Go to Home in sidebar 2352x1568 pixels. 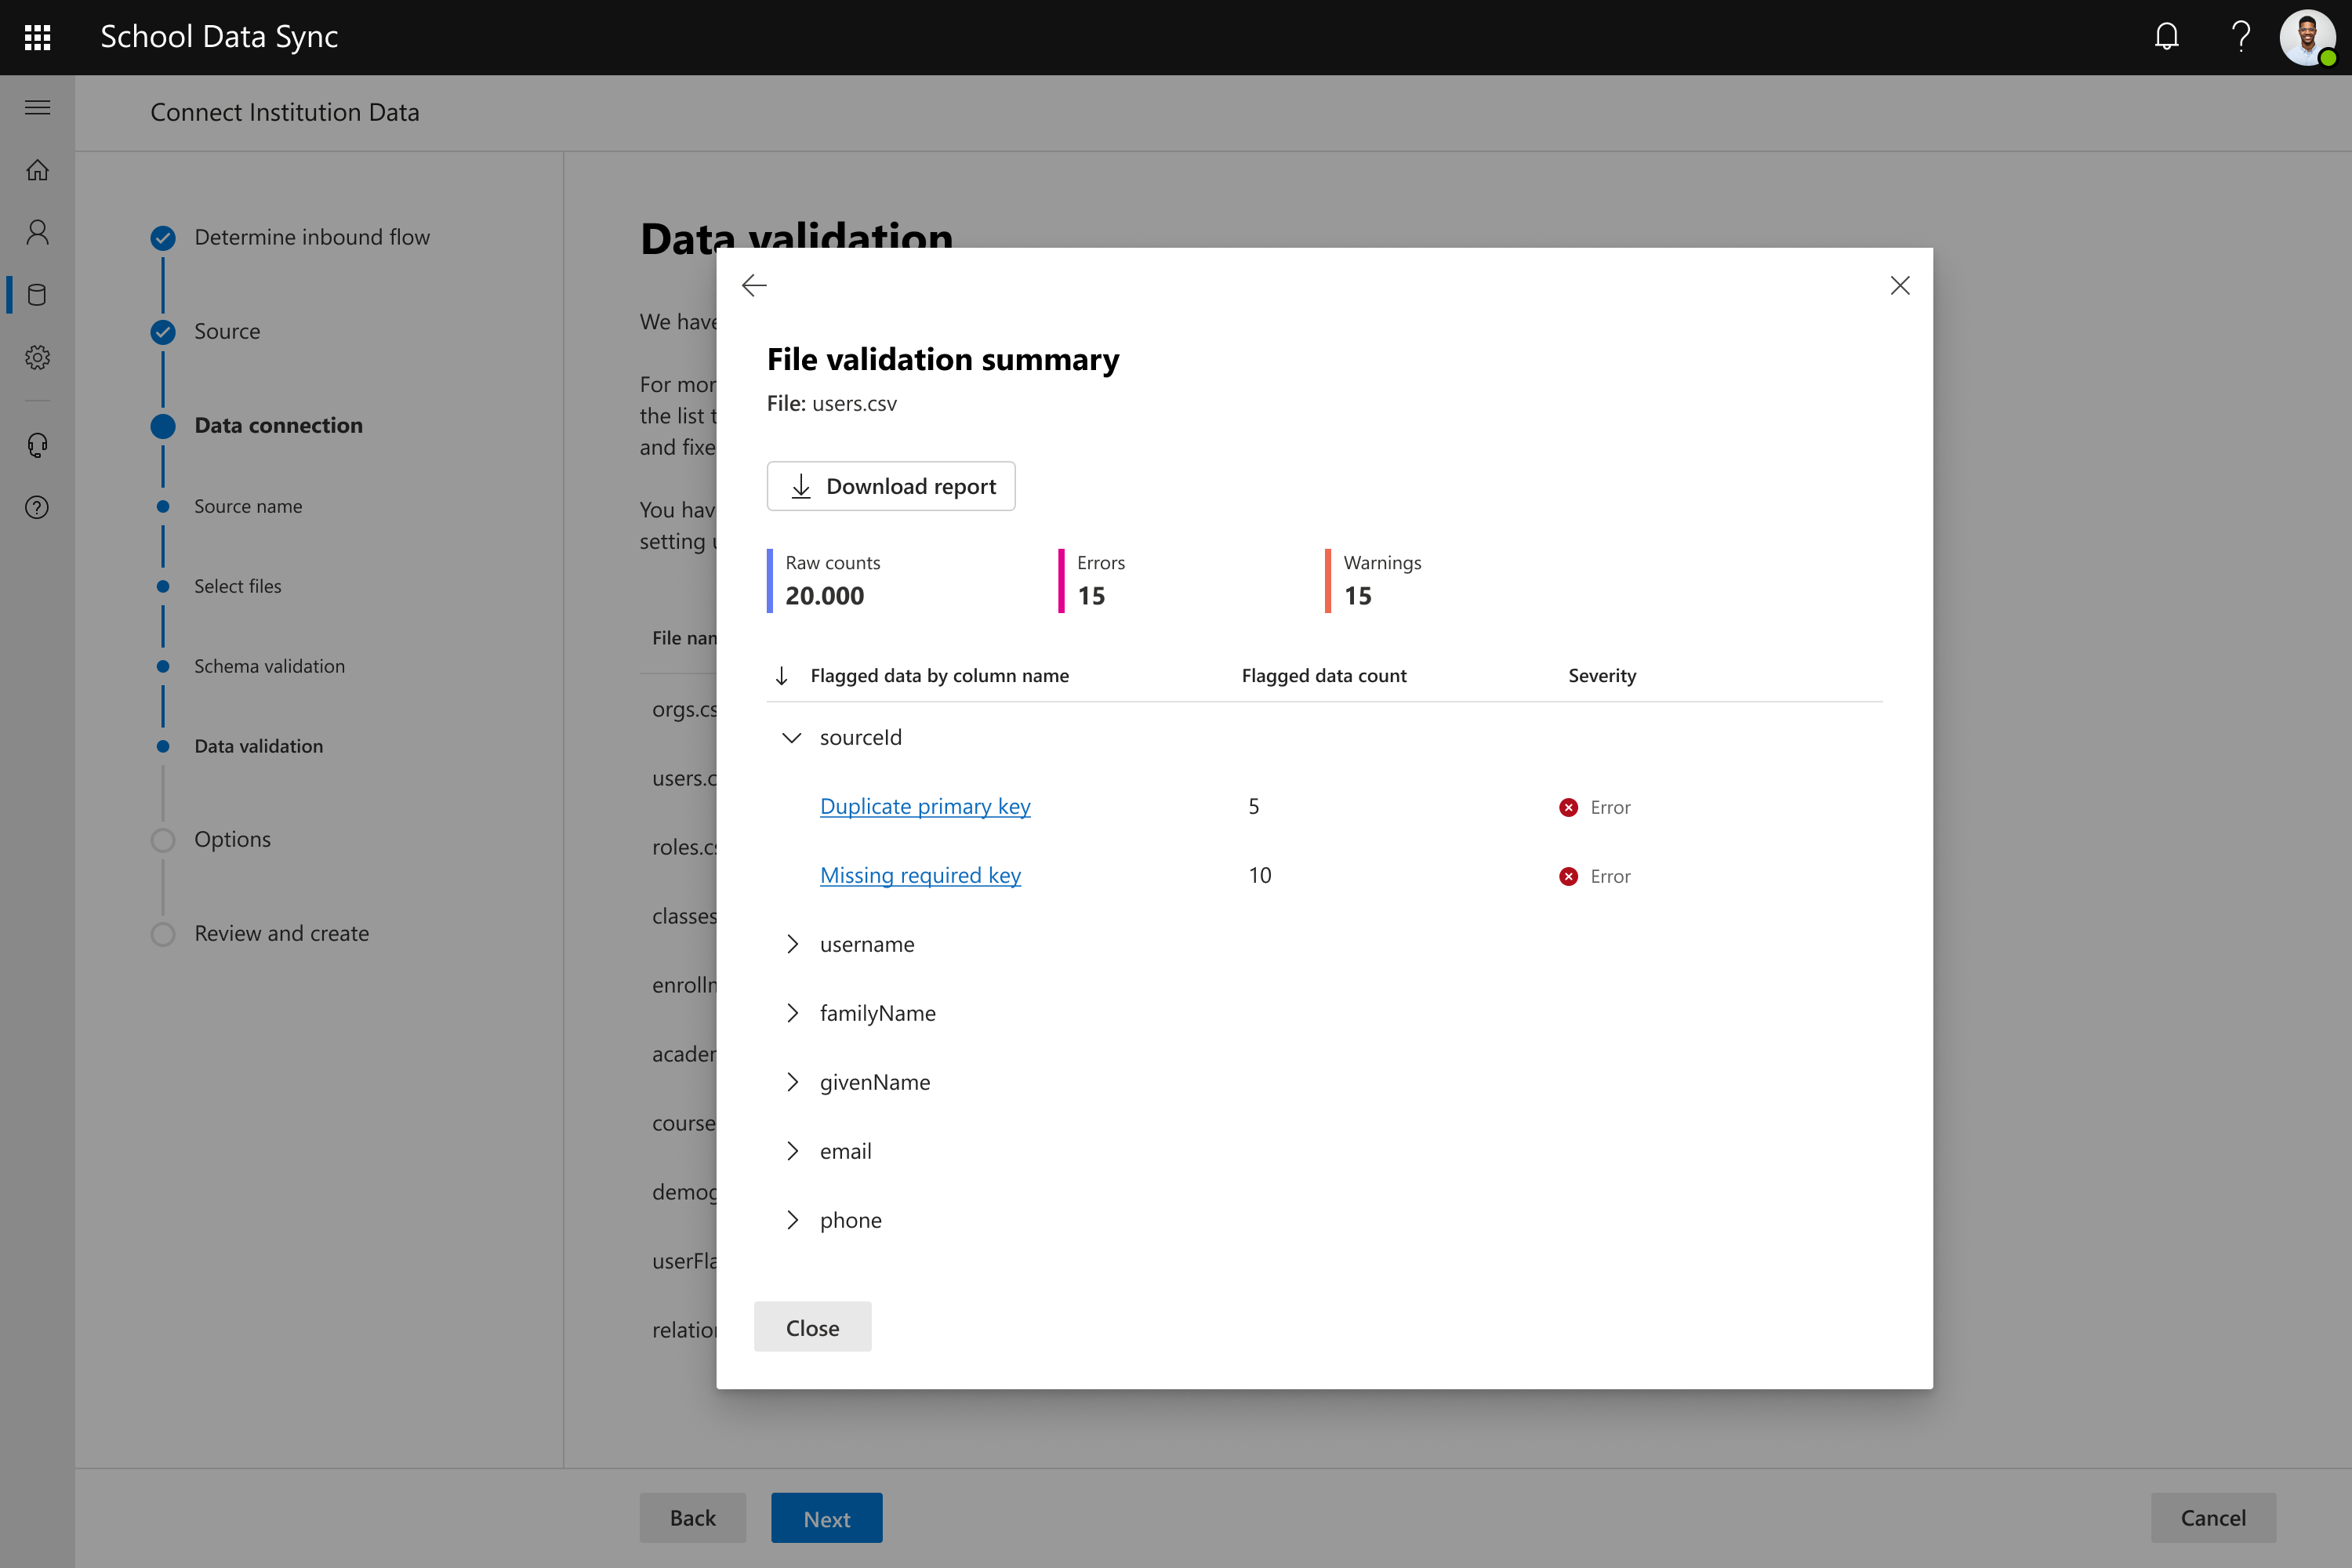[37, 170]
